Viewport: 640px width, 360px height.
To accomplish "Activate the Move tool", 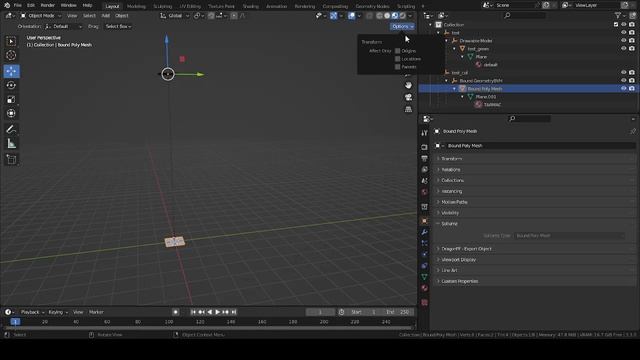I will tap(11, 71).
